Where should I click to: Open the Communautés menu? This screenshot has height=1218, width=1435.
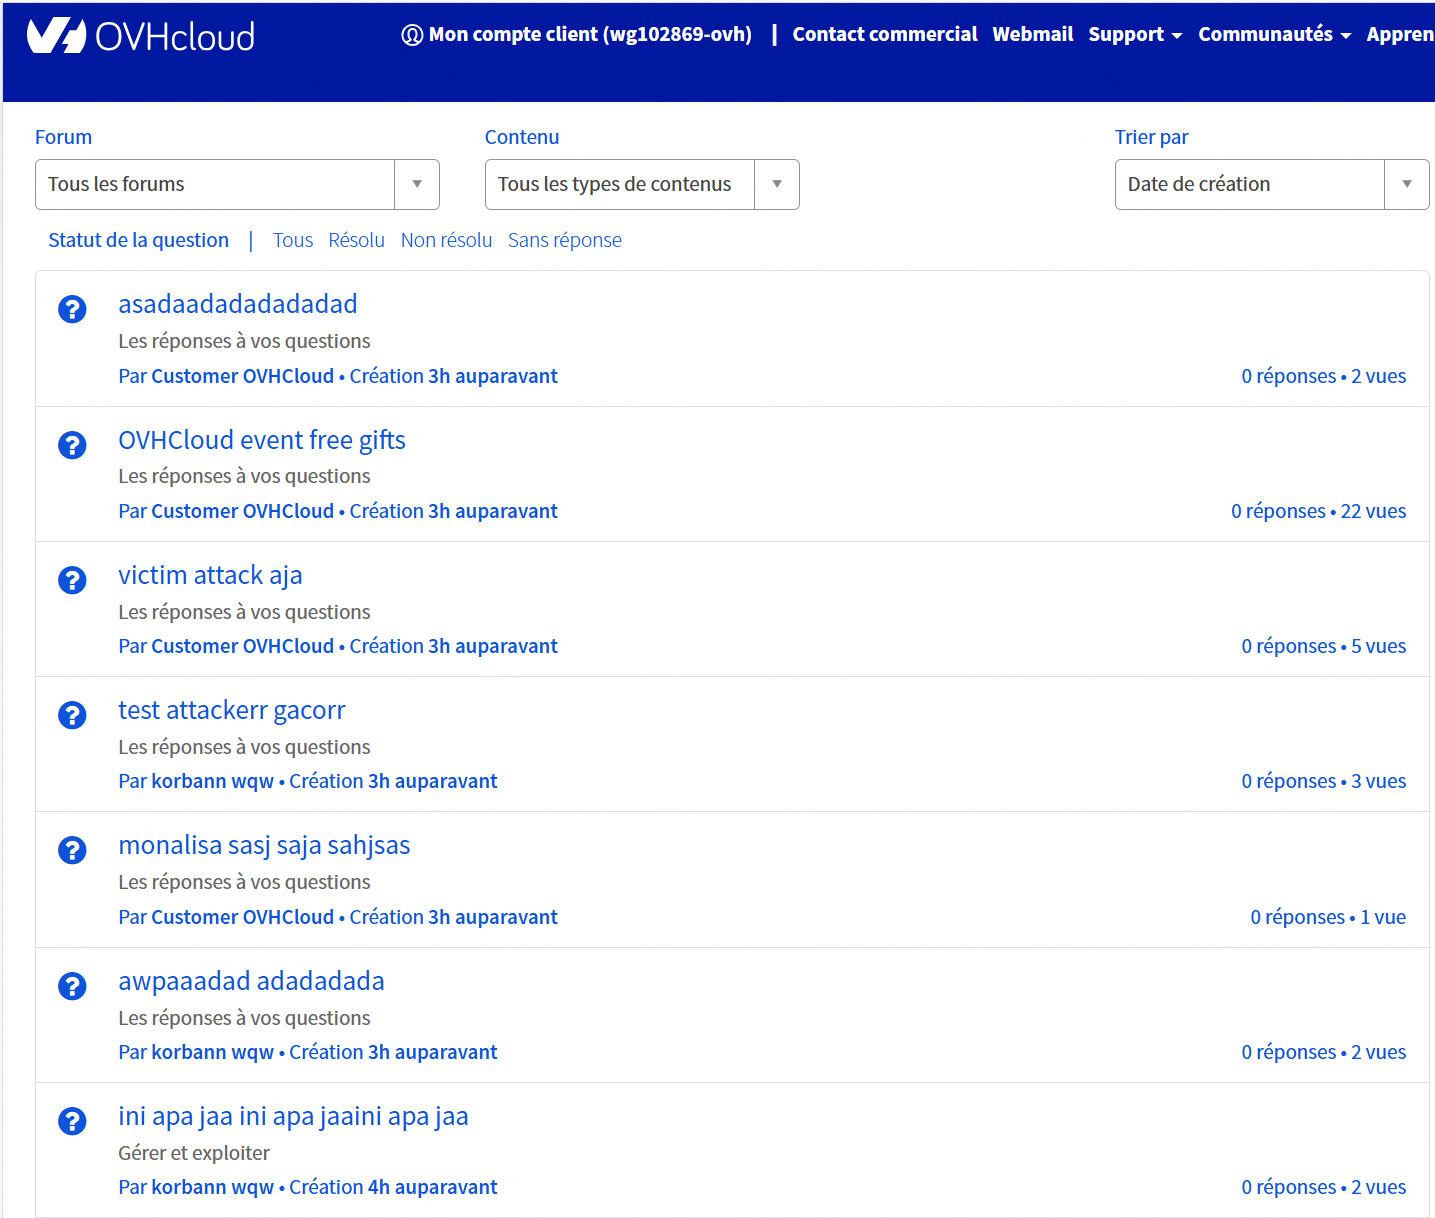[1274, 35]
